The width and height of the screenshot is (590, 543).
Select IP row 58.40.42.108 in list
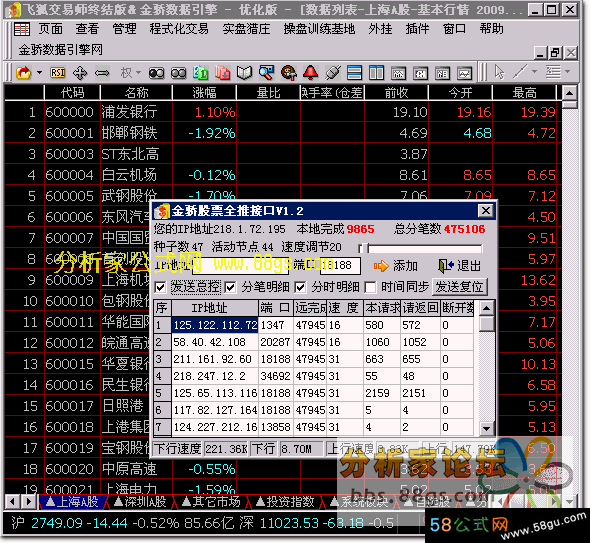point(313,342)
